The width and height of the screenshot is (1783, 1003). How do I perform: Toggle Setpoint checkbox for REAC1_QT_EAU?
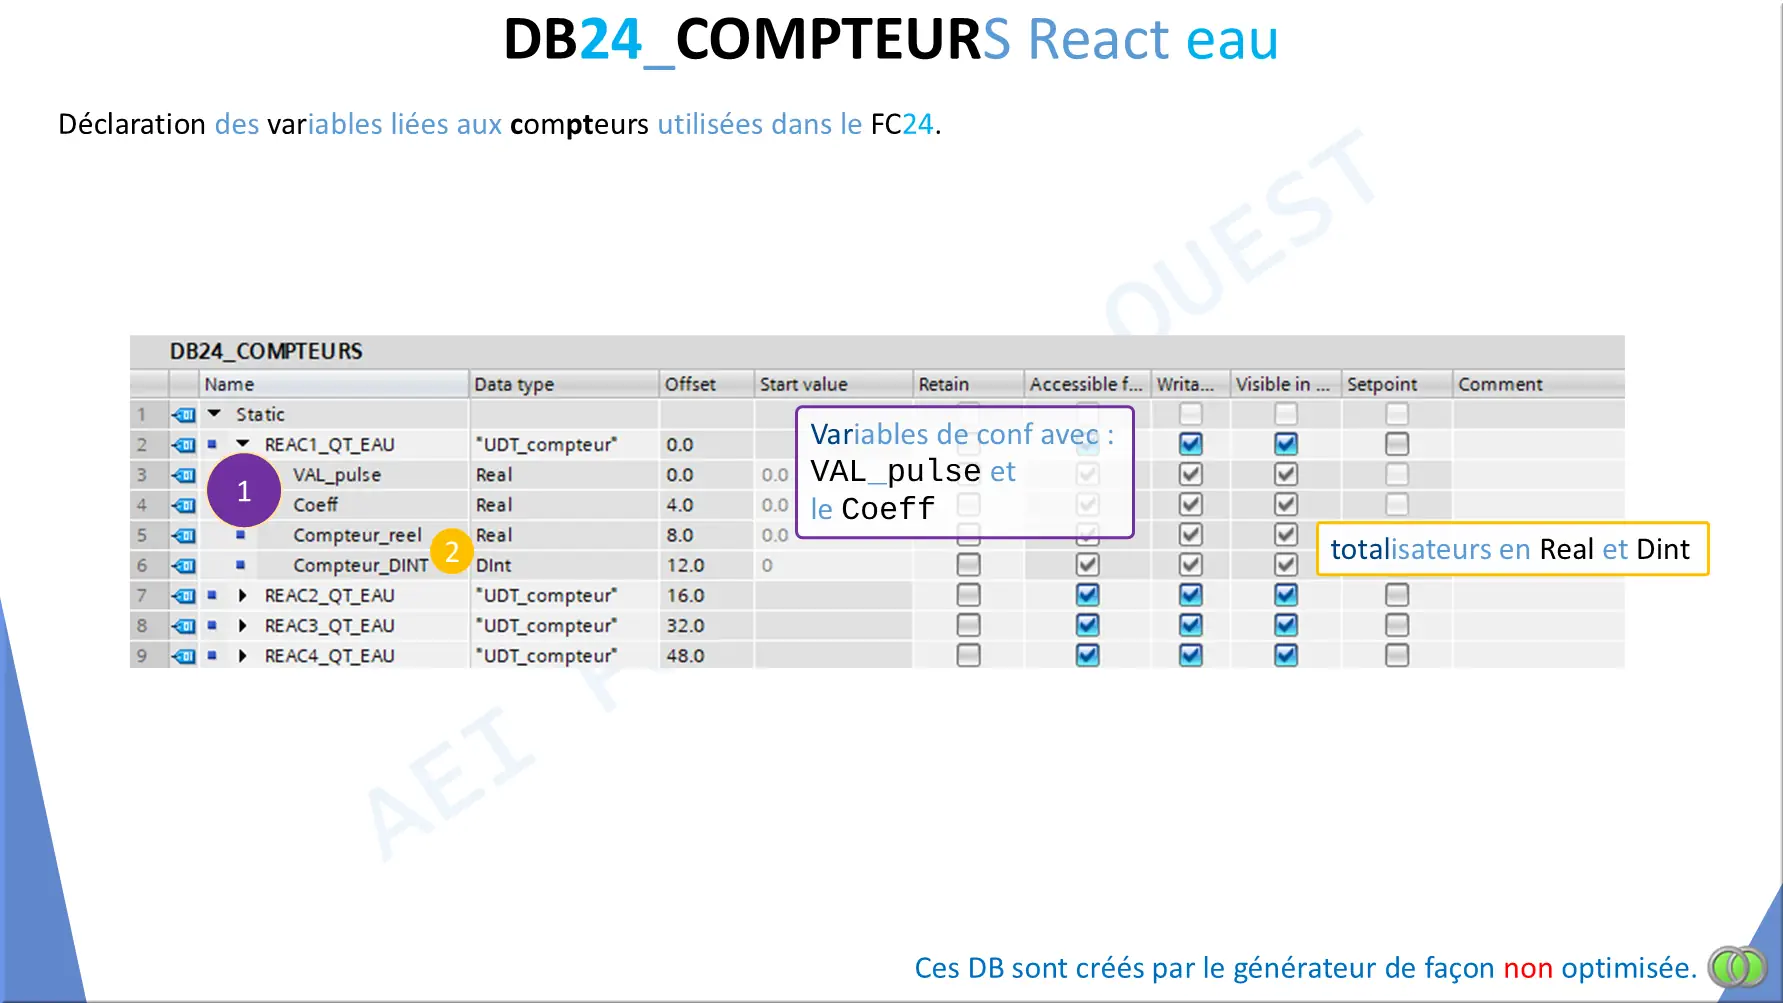[1397, 444]
